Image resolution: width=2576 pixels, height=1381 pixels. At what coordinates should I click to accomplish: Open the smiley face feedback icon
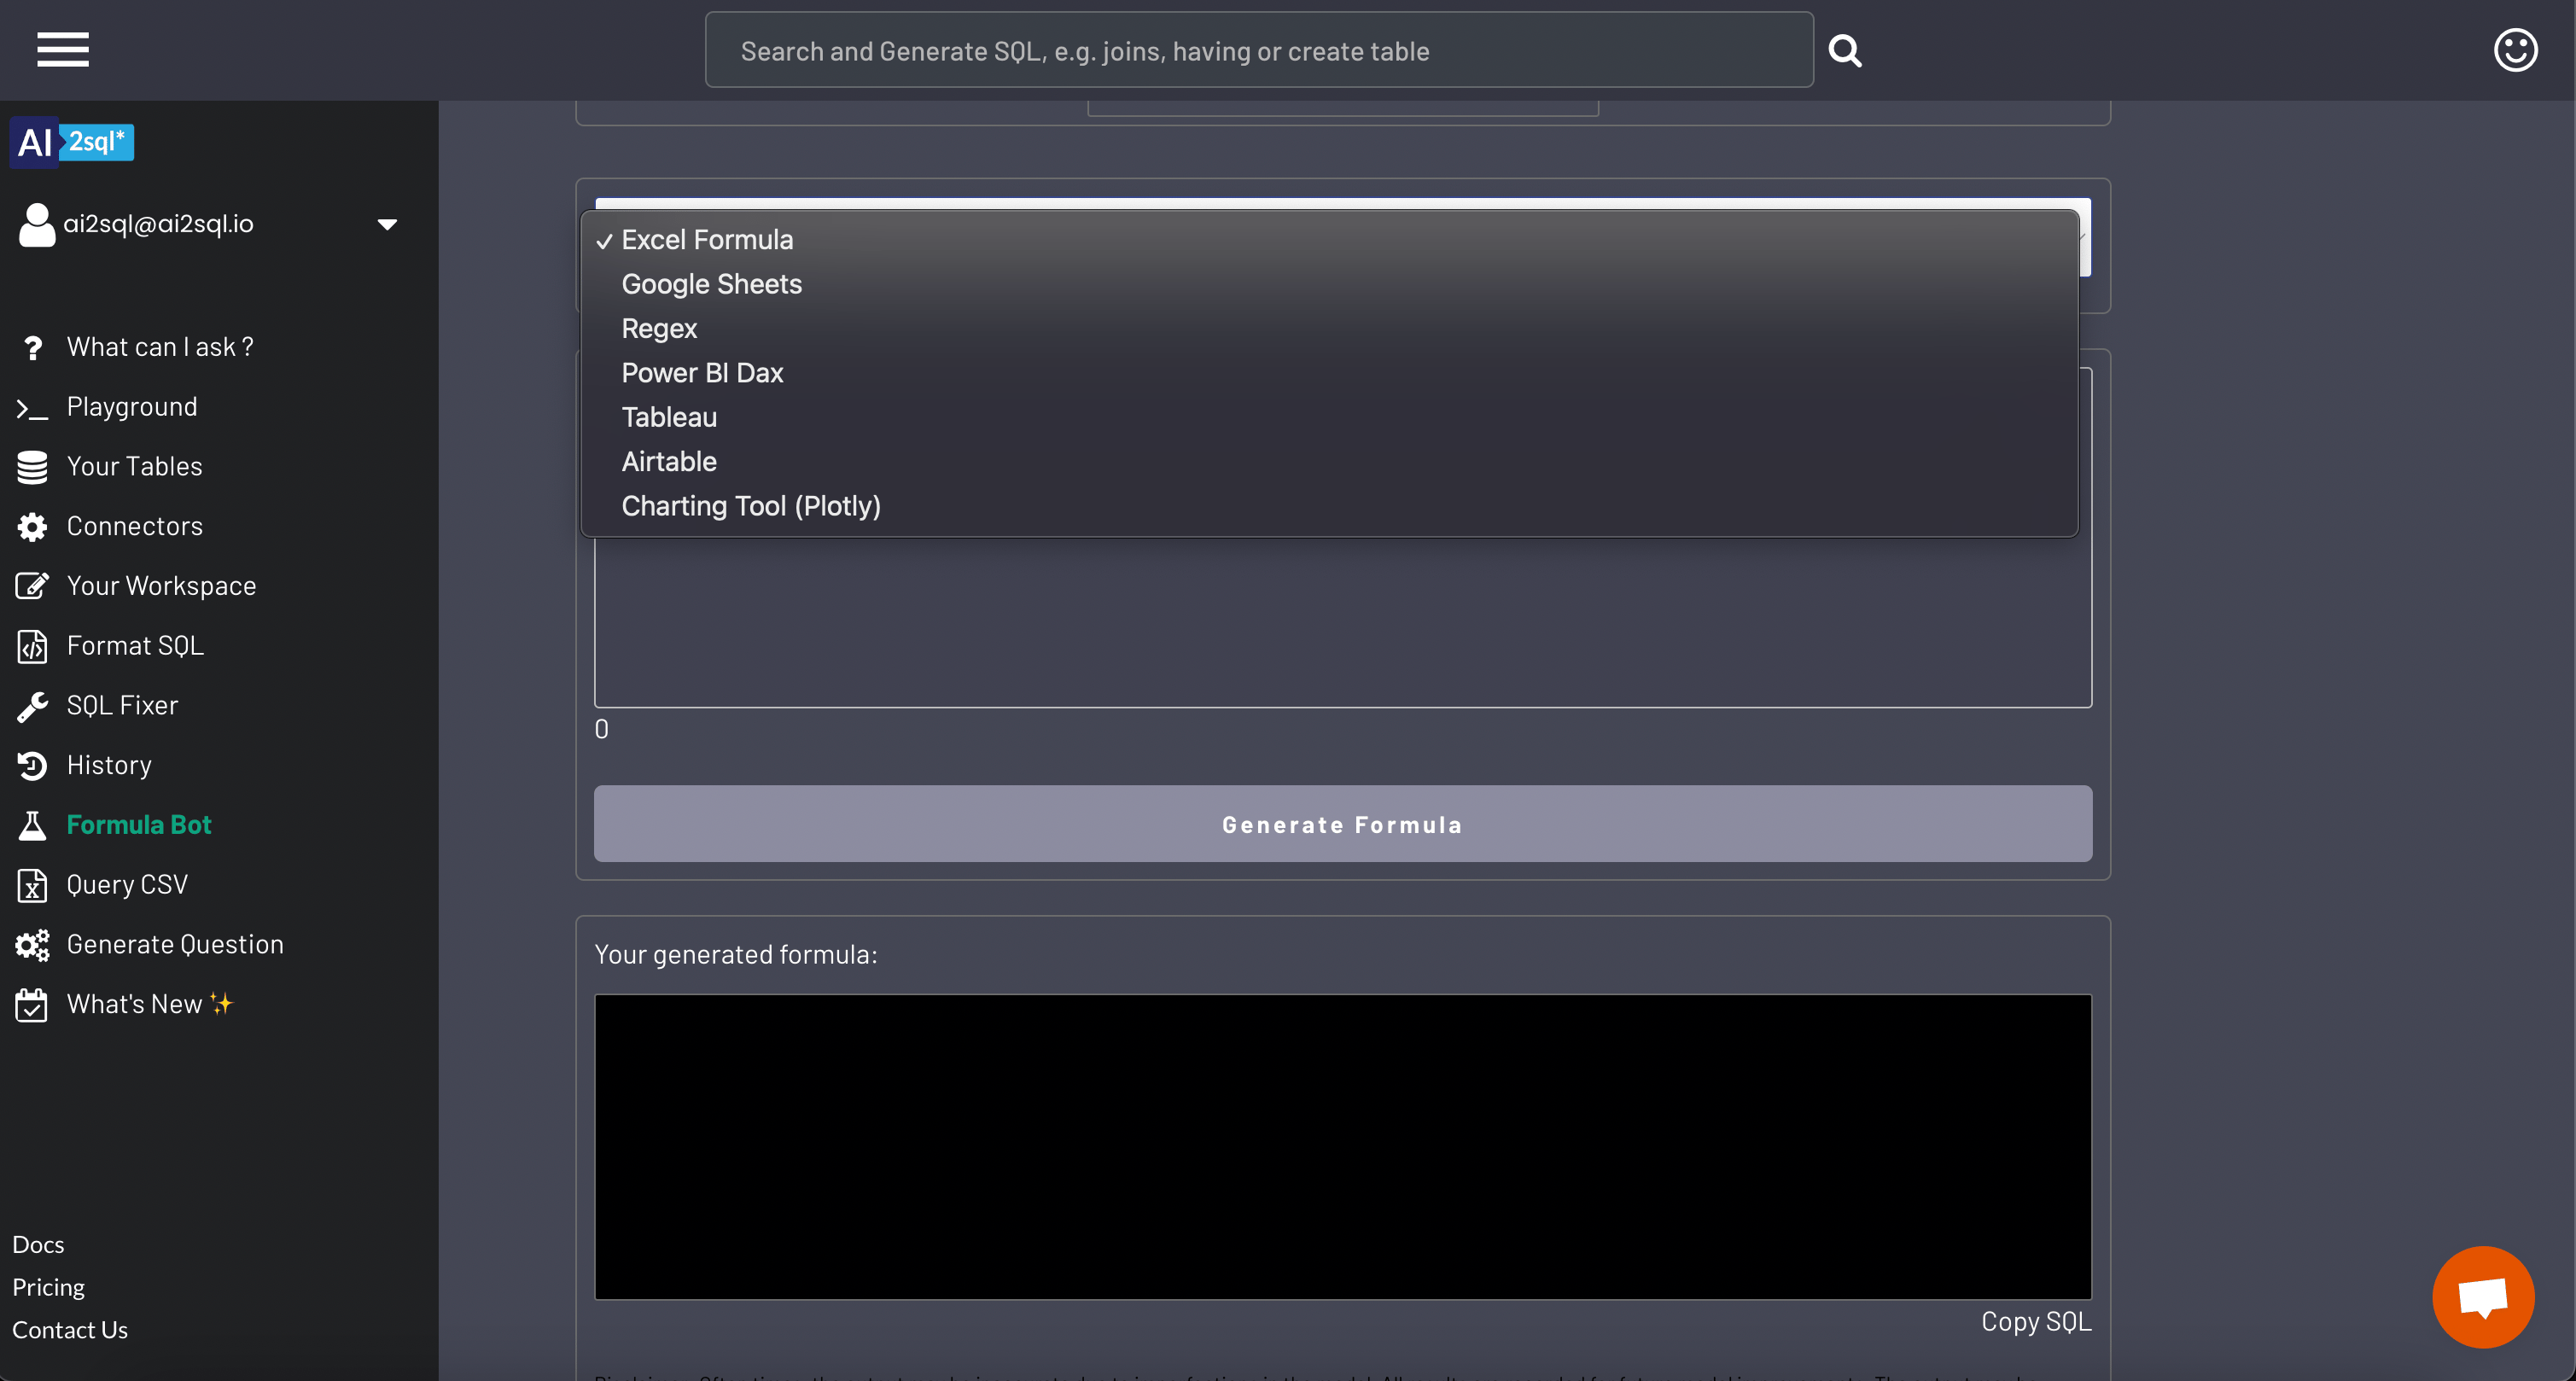[x=2515, y=50]
